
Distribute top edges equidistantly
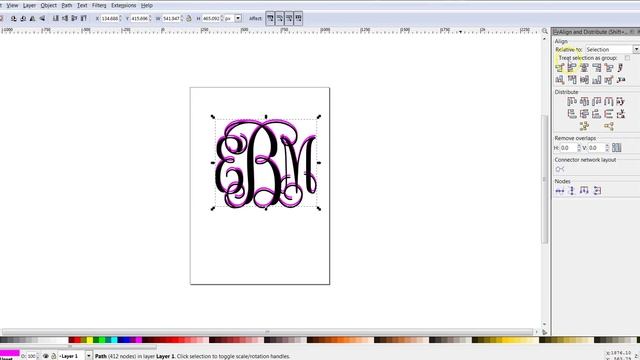tap(572, 114)
